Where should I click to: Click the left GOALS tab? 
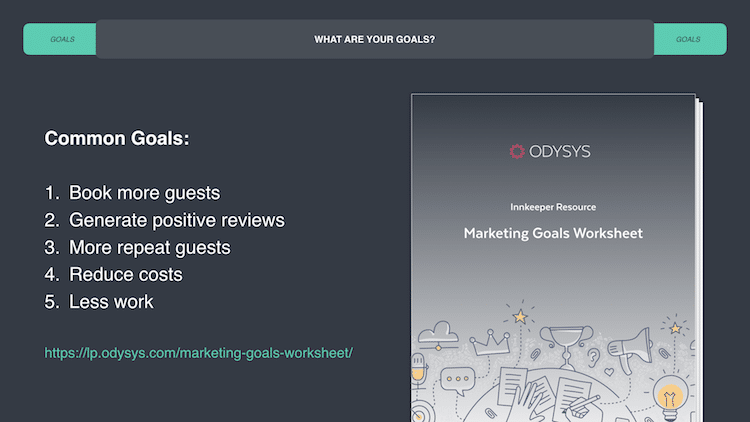(x=60, y=39)
